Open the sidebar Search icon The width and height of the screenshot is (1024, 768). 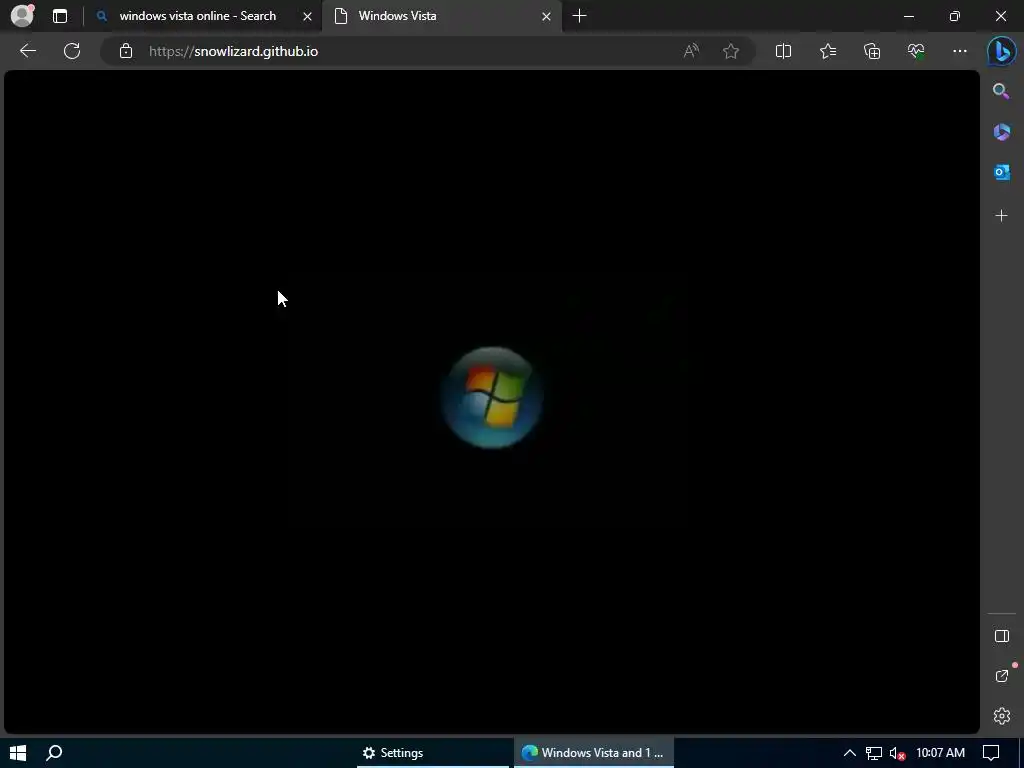(1001, 91)
